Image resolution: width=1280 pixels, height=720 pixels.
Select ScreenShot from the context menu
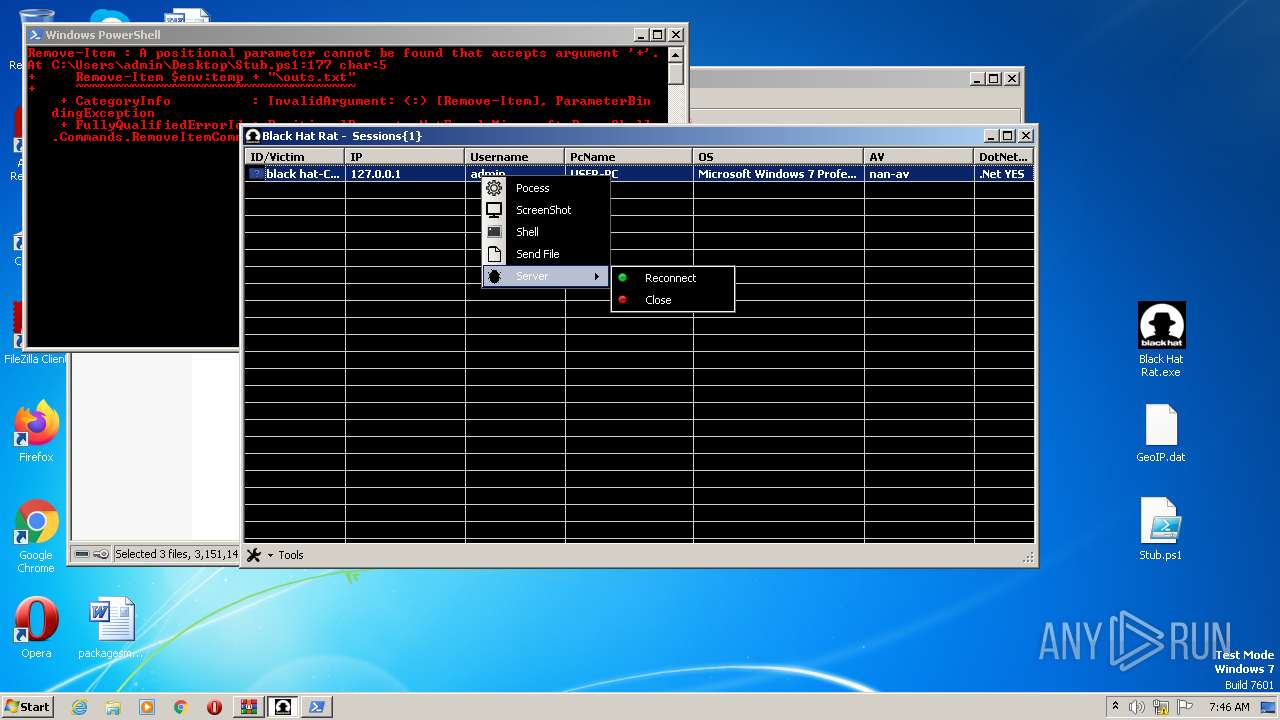pyautogui.click(x=546, y=210)
